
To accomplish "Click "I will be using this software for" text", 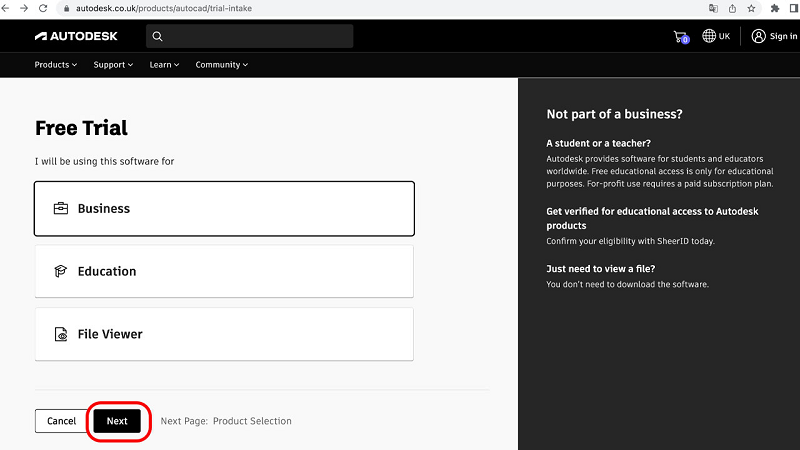I will tap(105, 161).
